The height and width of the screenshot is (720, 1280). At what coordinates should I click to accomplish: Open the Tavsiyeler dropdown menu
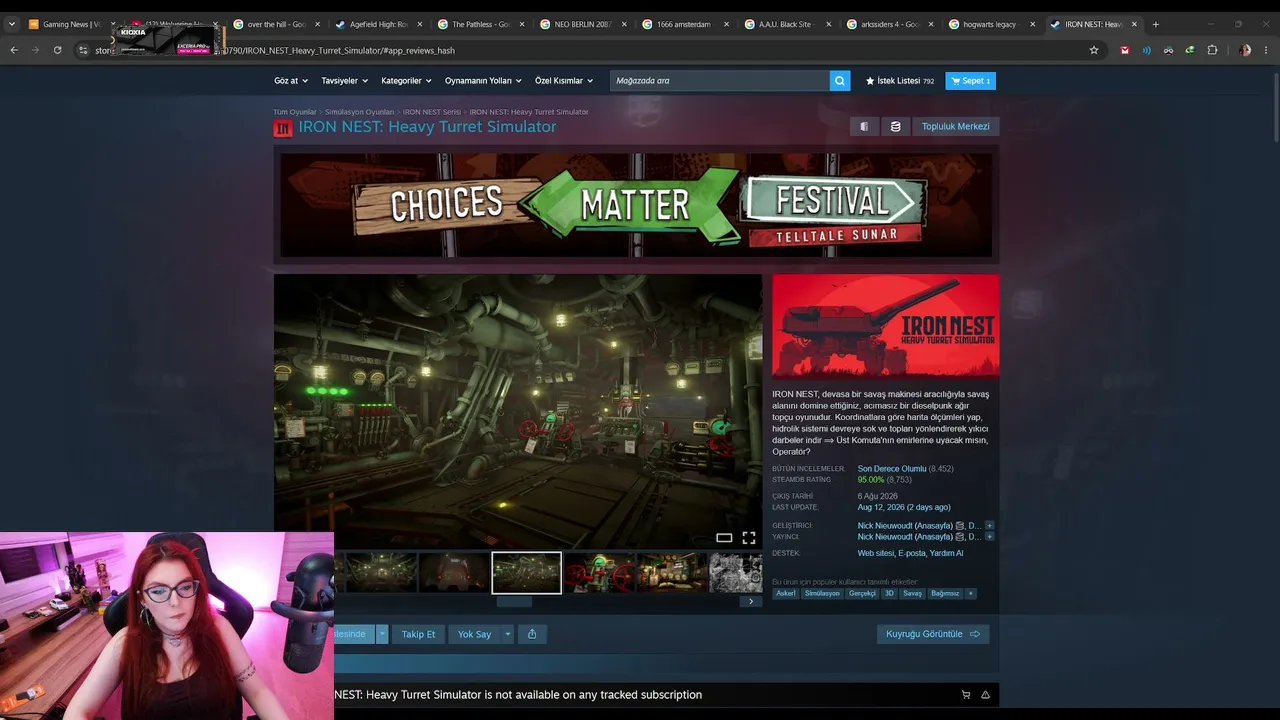click(x=345, y=81)
